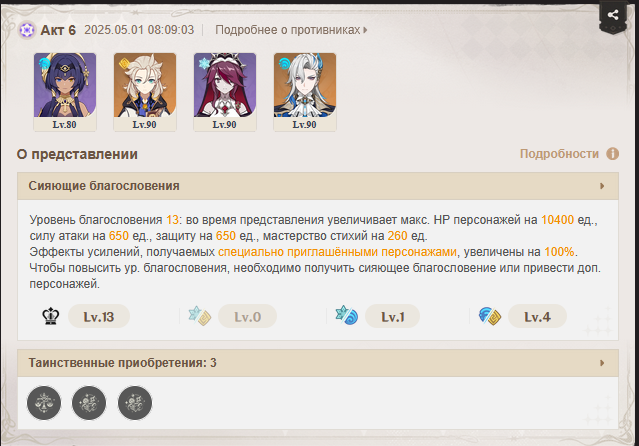Click the Cryo-Hydro reaction icon at Lv.1

click(x=347, y=316)
